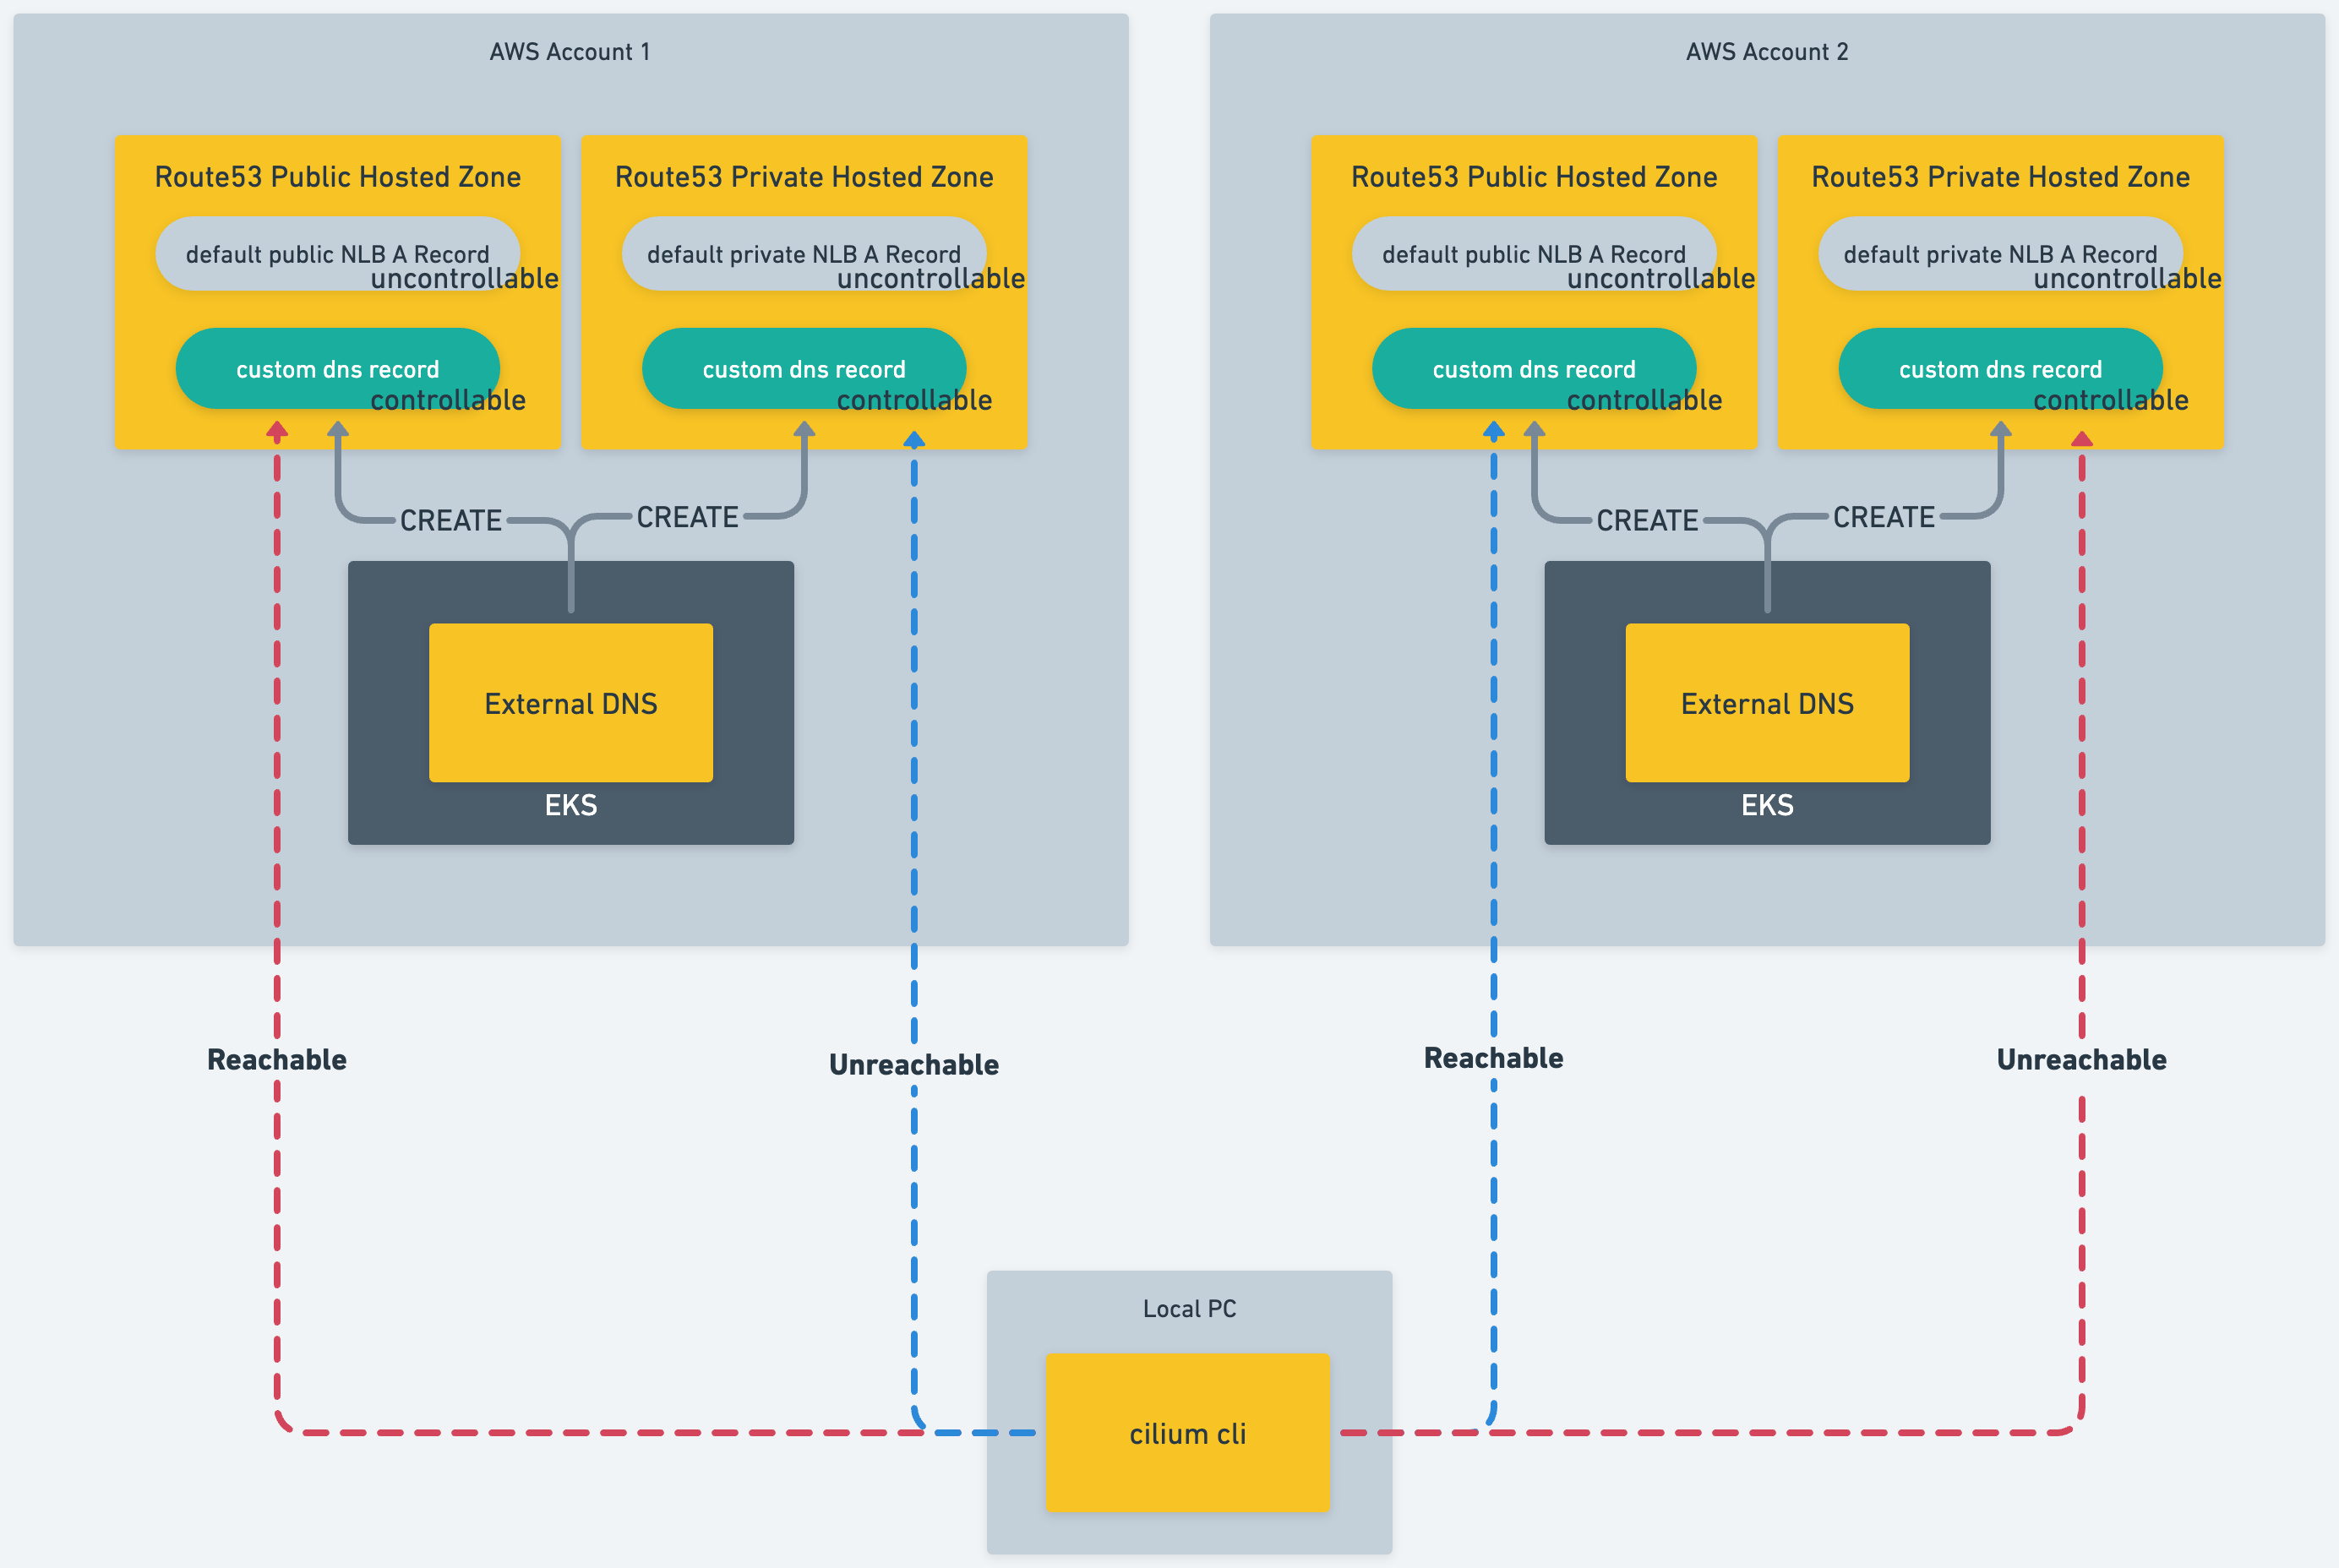Viewport: 2339px width, 1568px height.
Task: Select default public NLB A Record, Account 2
Action: click(x=1533, y=253)
